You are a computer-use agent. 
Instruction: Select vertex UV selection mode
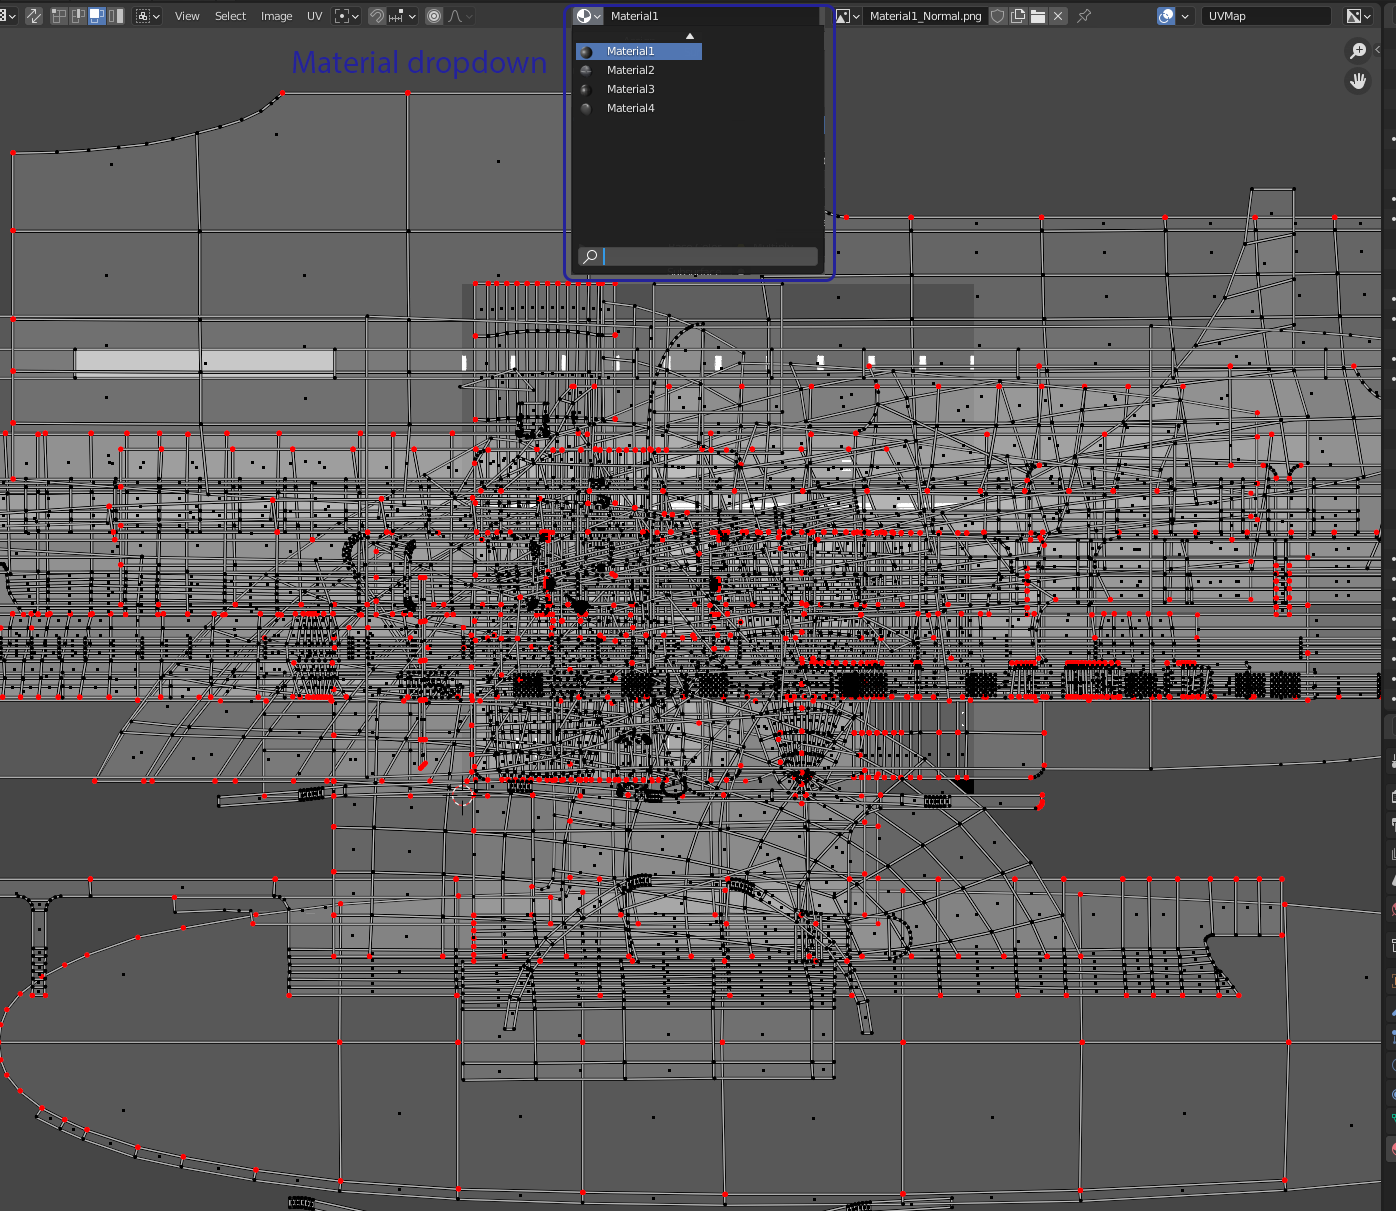pos(59,16)
